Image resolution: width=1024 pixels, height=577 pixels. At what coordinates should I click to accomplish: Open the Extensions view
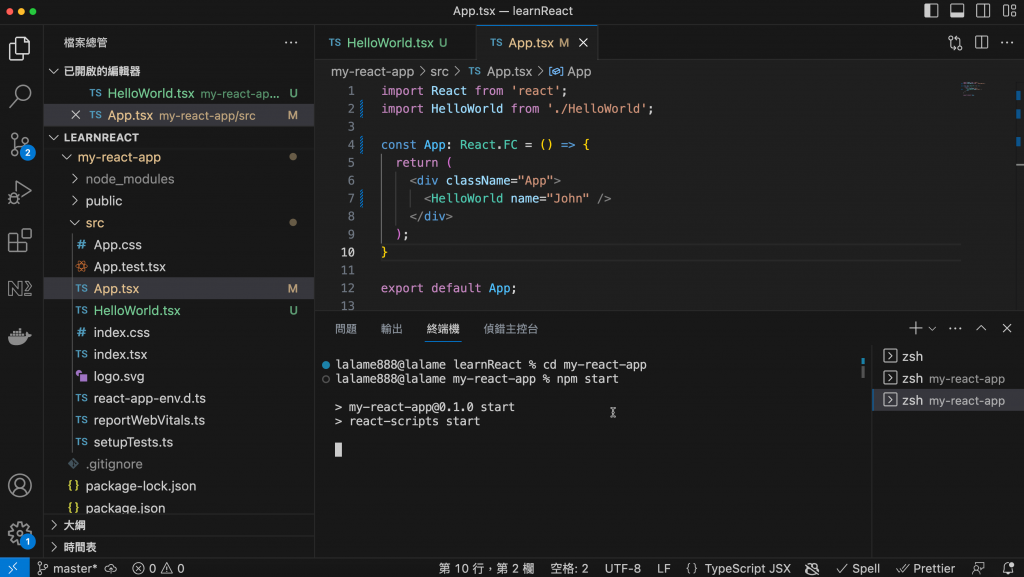coord(20,240)
